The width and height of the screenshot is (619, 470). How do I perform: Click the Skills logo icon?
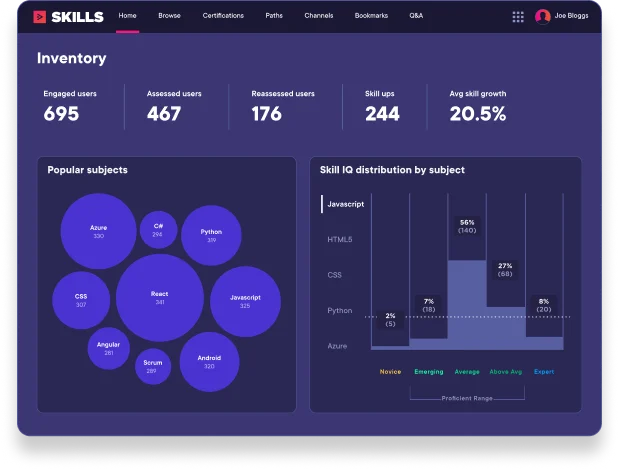[x=39, y=17]
